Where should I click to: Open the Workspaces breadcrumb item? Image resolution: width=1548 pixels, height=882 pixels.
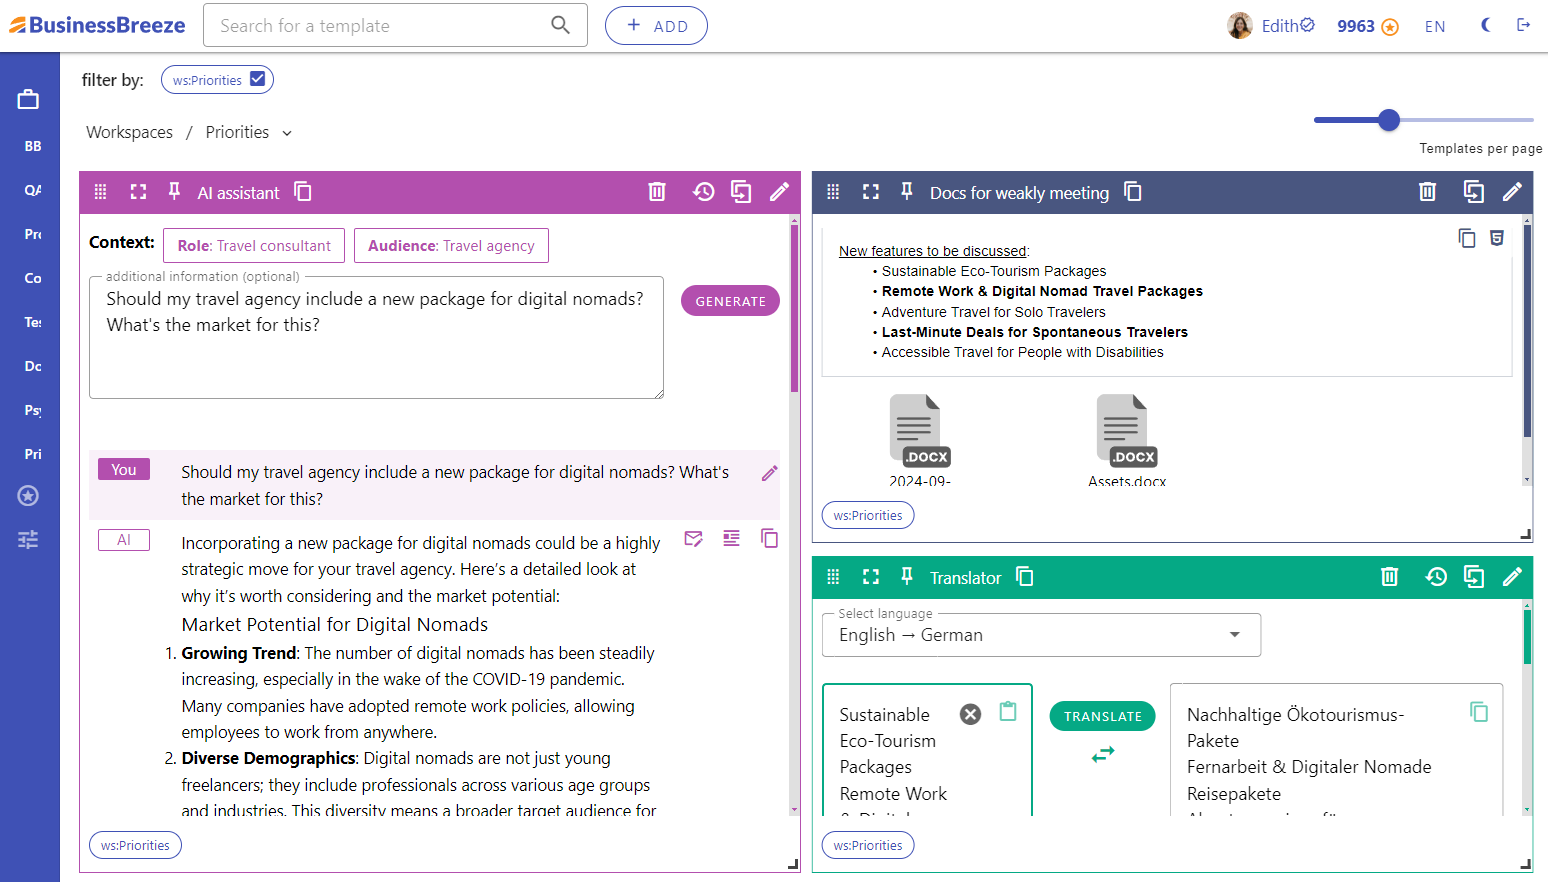click(x=129, y=132)
